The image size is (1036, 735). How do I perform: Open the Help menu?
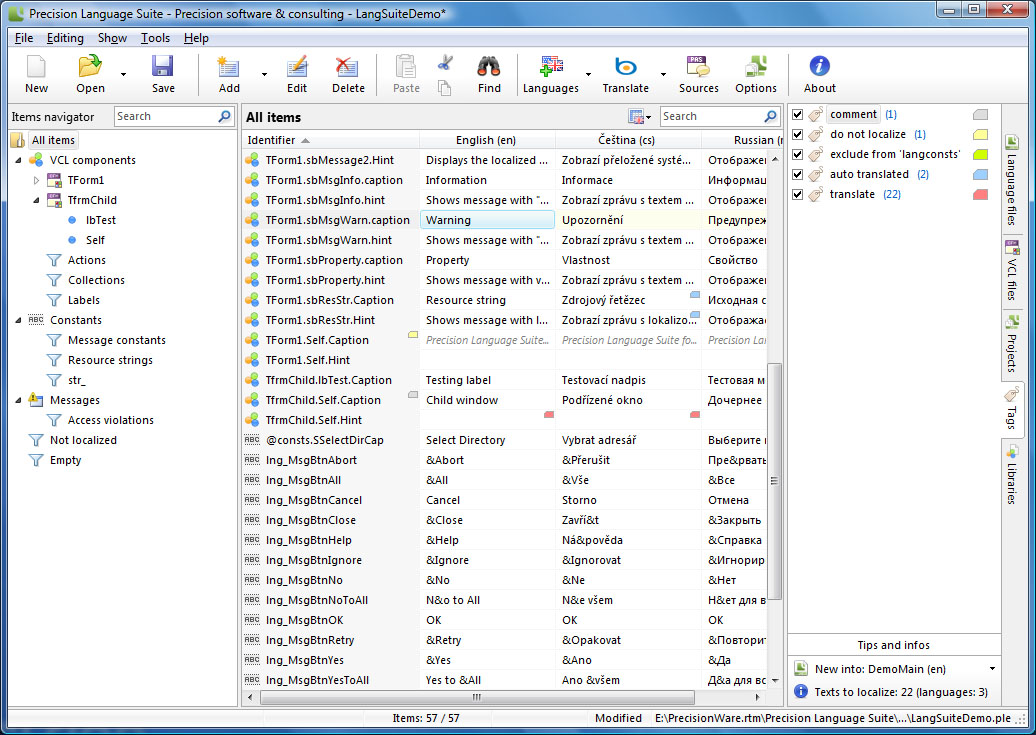(196, 38)
